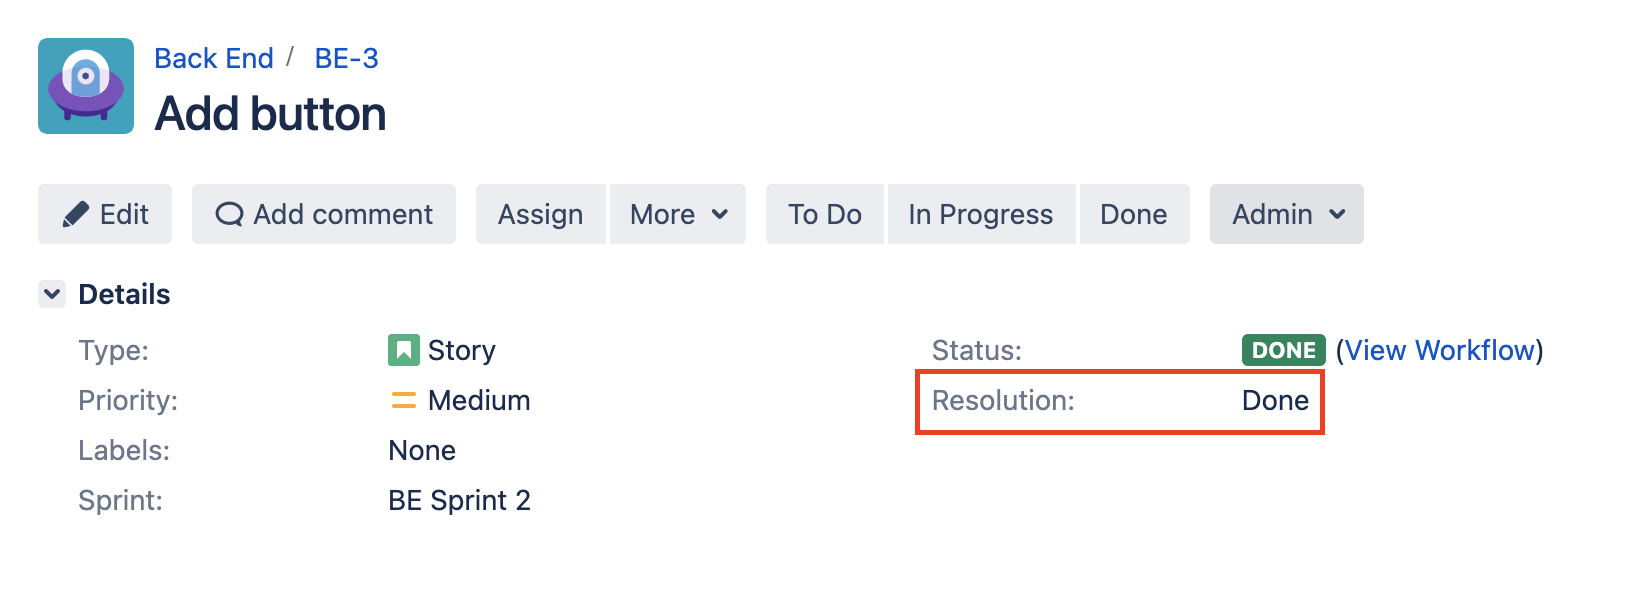Click the BE Sprint 2 sprint value
The image size is (1644, 590).
(459, 500)
